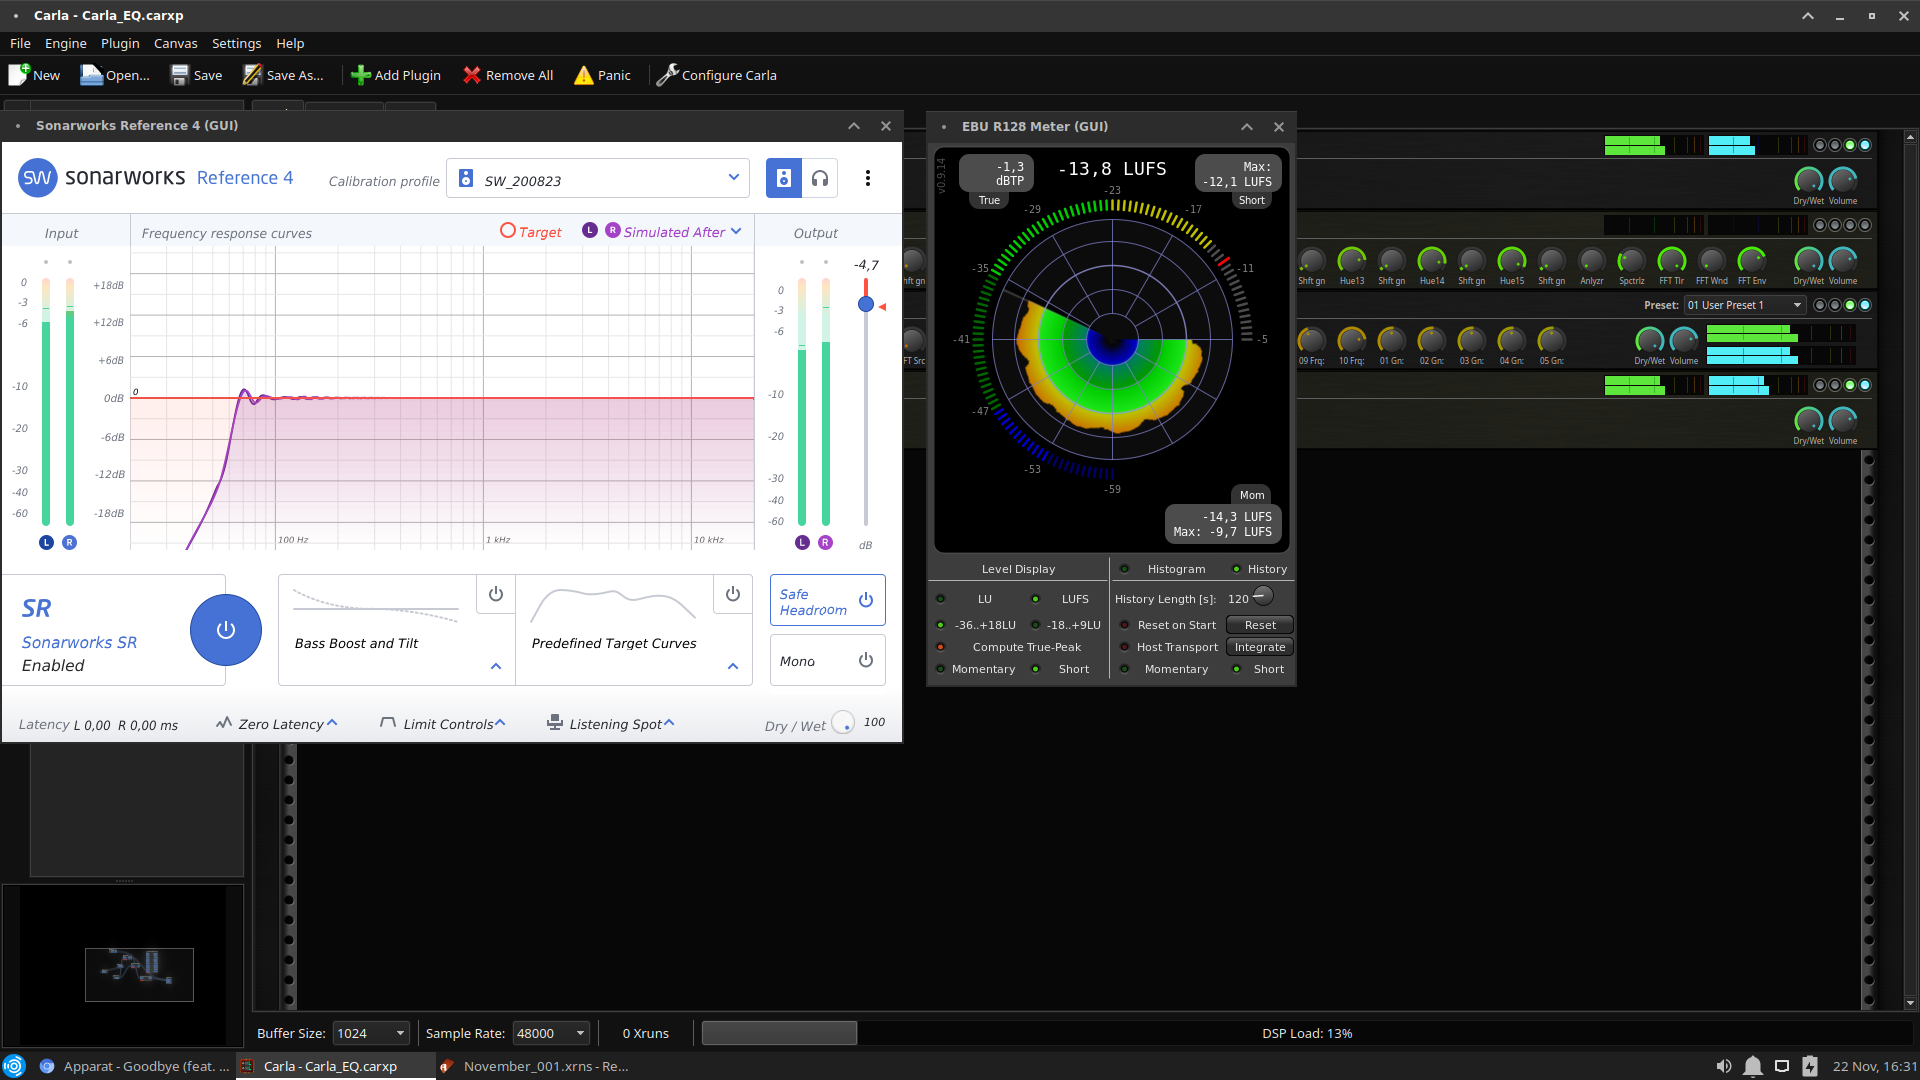Screen dimensions: 1920x1080
Task: Select Histogram display mode
Action: [x=1125, y=569]
